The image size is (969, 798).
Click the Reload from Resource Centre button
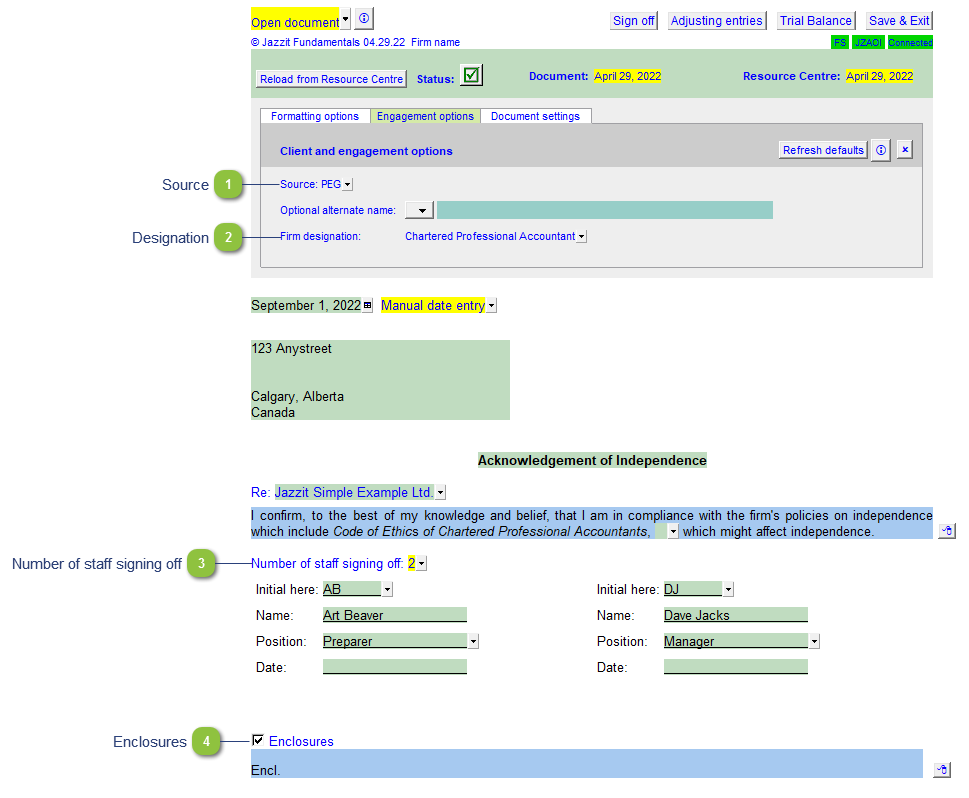click(331, 79)
